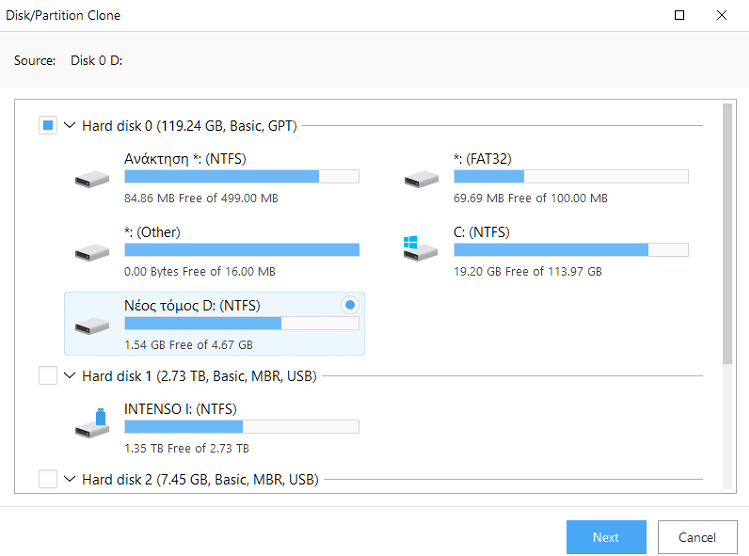Collapse the Hard disk 1 group
Image resolution: width=749 pixels, height=556 pixels.
coord(70,375)
